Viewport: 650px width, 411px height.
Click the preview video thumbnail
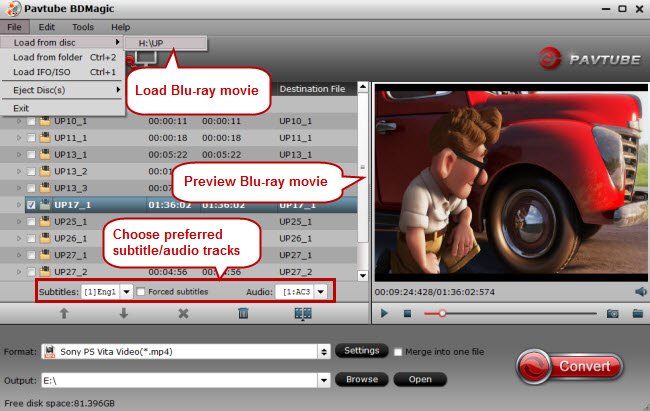pos(511,182)
